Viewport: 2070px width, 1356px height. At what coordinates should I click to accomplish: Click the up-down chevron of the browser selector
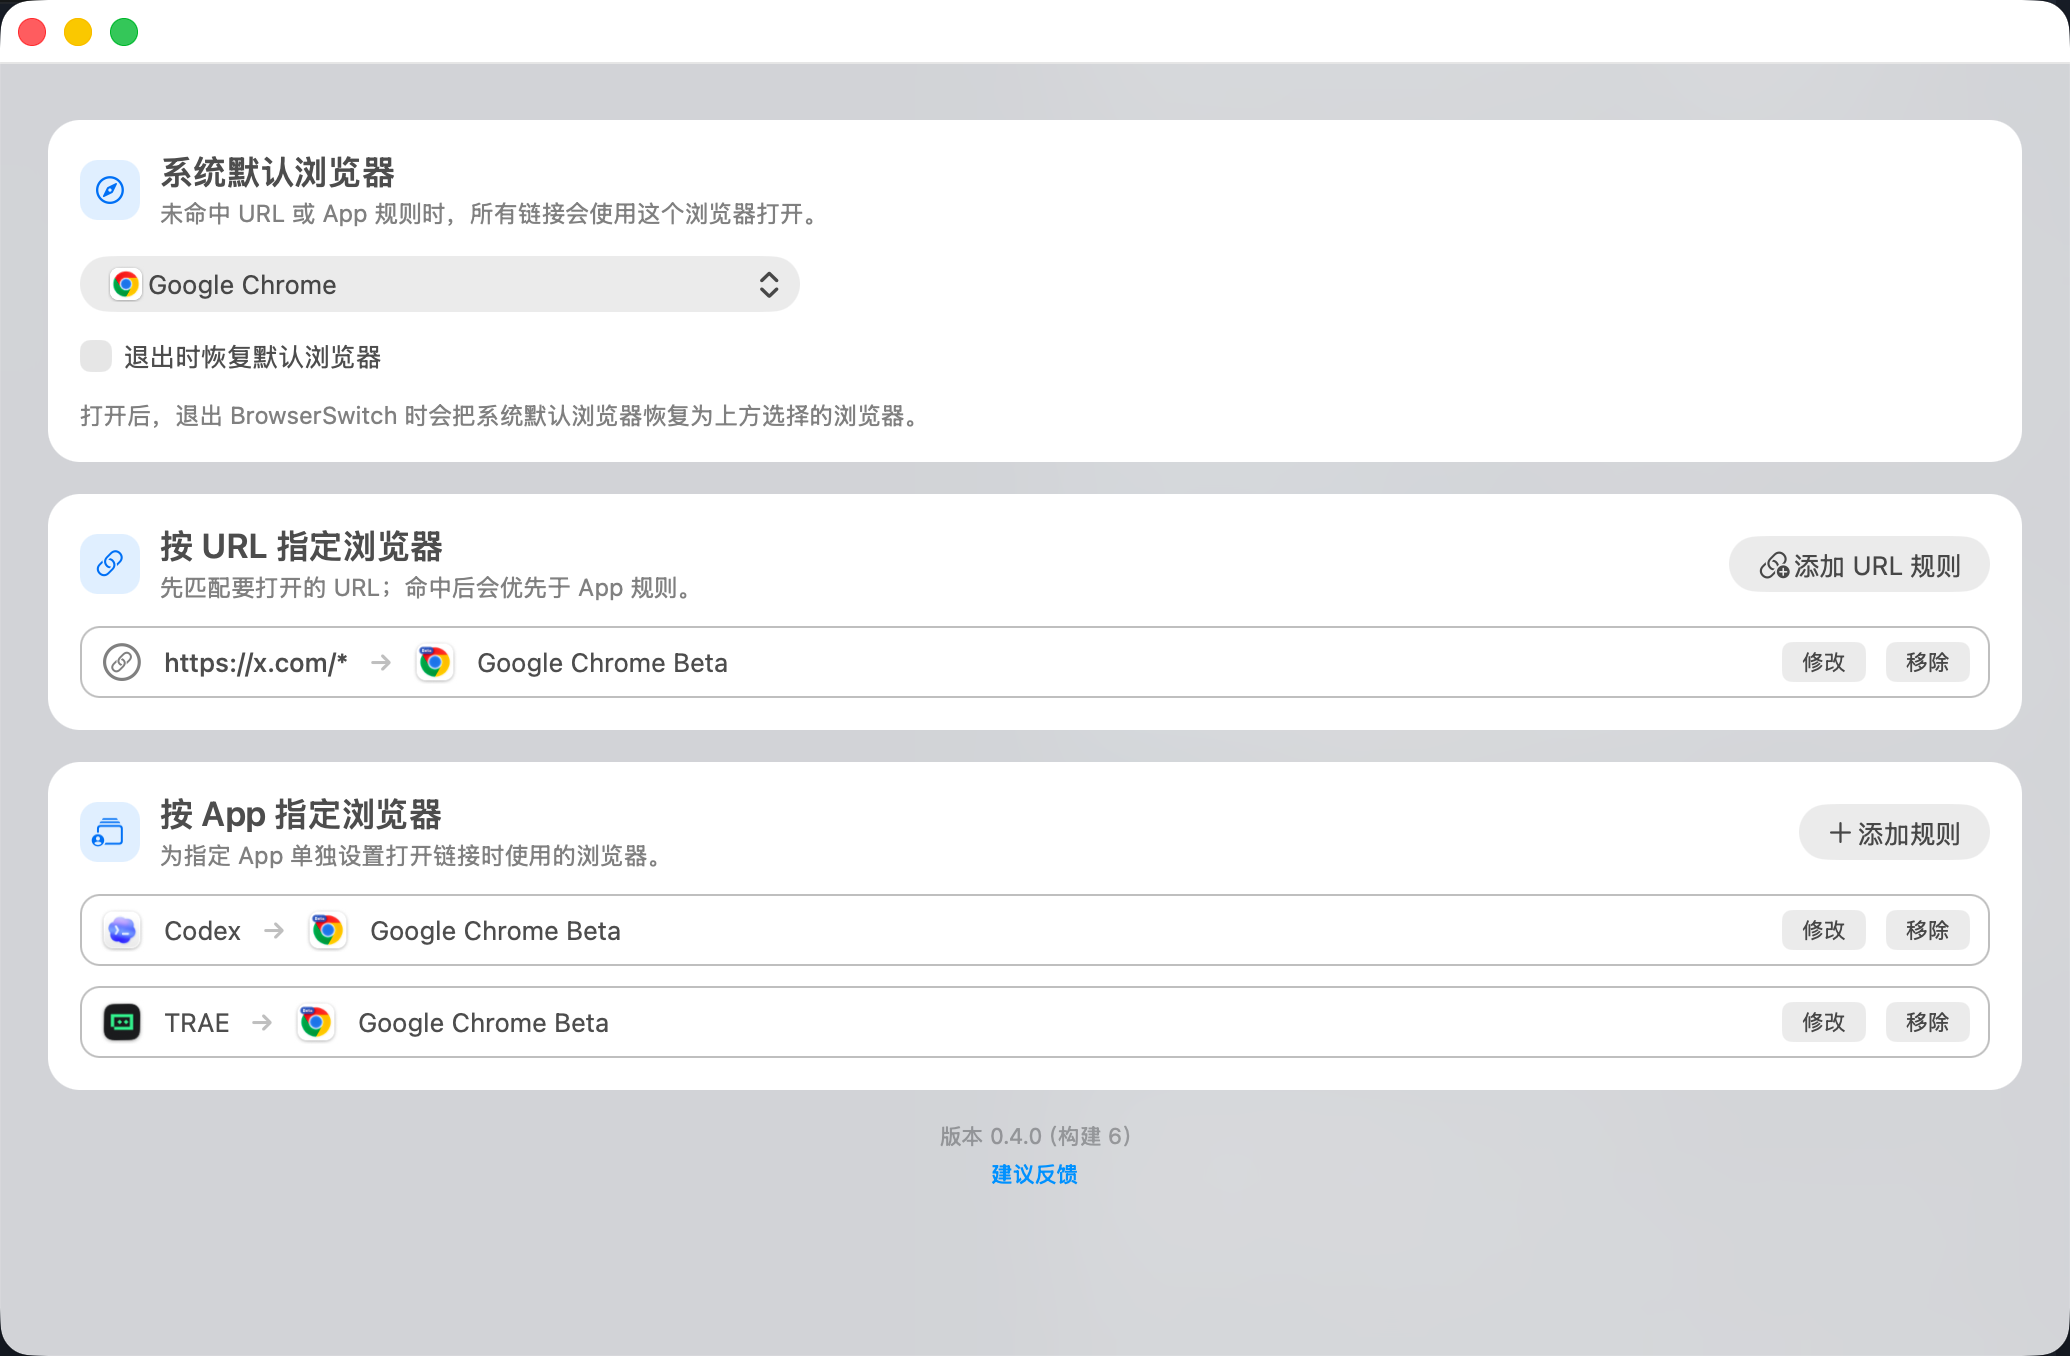click(768, 284)
